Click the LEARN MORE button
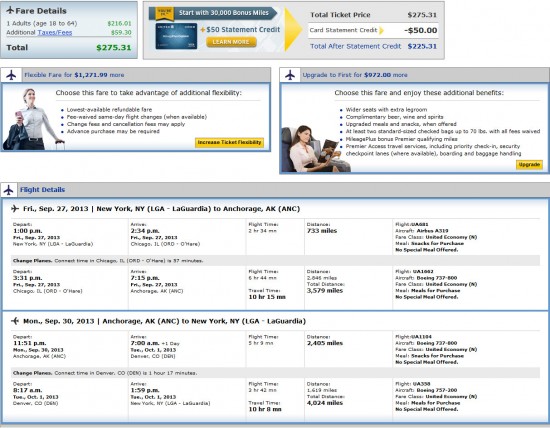Image resolution: width=550 pixels, height=428 pixels. pyautogui.click(x=231, y=42)
